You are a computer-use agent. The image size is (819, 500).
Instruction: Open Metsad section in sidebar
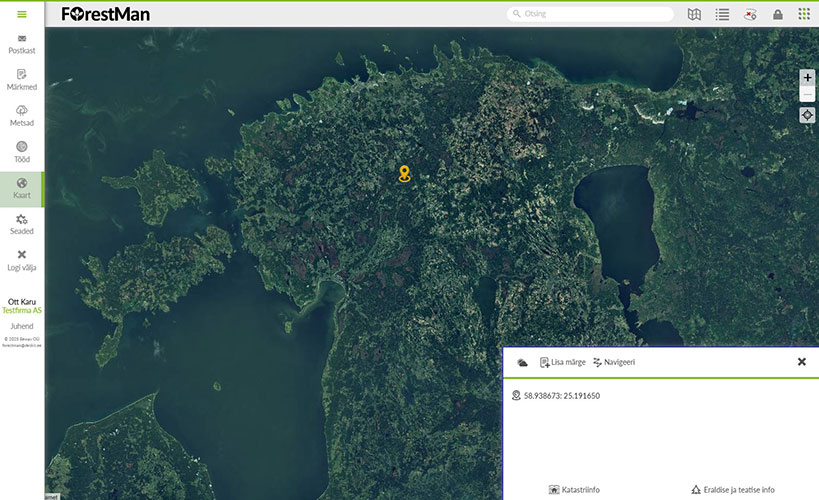22,116
